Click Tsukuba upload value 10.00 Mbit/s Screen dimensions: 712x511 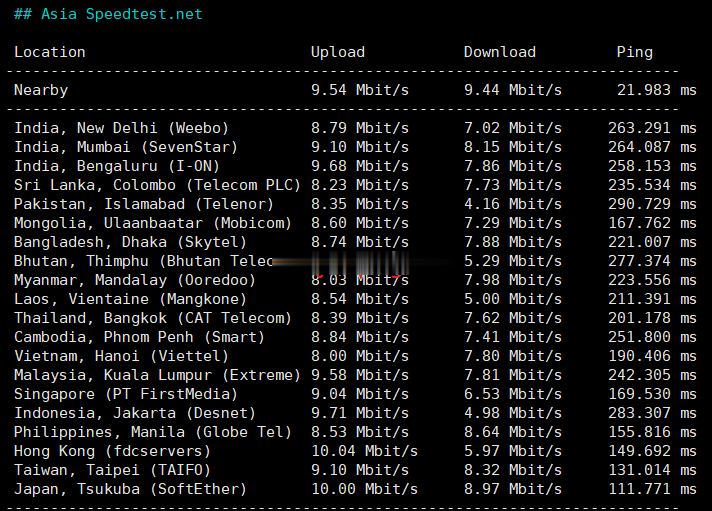coord(364,490)
